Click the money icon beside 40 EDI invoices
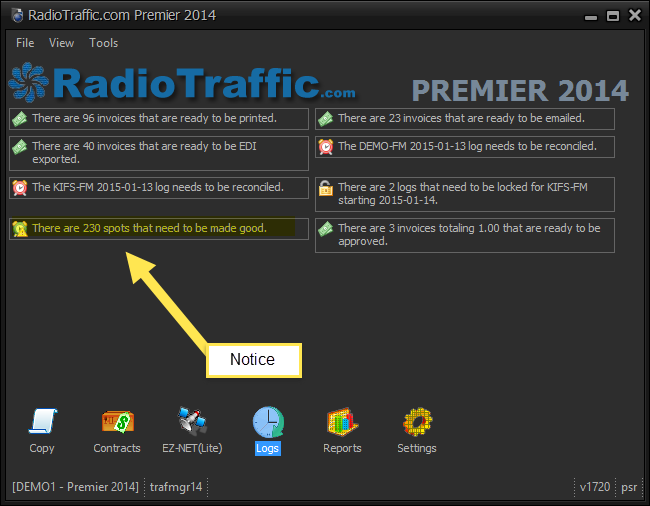This screenshot has width=650, height=506. 19,147
